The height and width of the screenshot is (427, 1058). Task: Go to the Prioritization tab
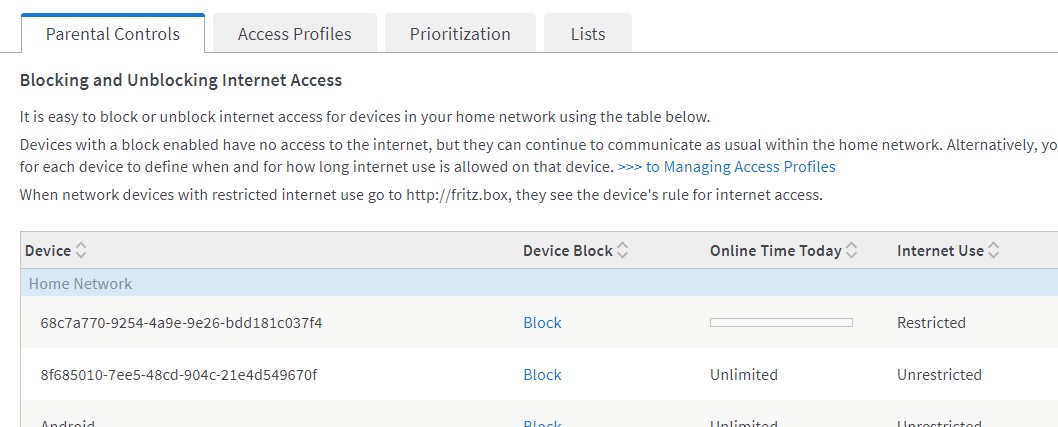460,34
